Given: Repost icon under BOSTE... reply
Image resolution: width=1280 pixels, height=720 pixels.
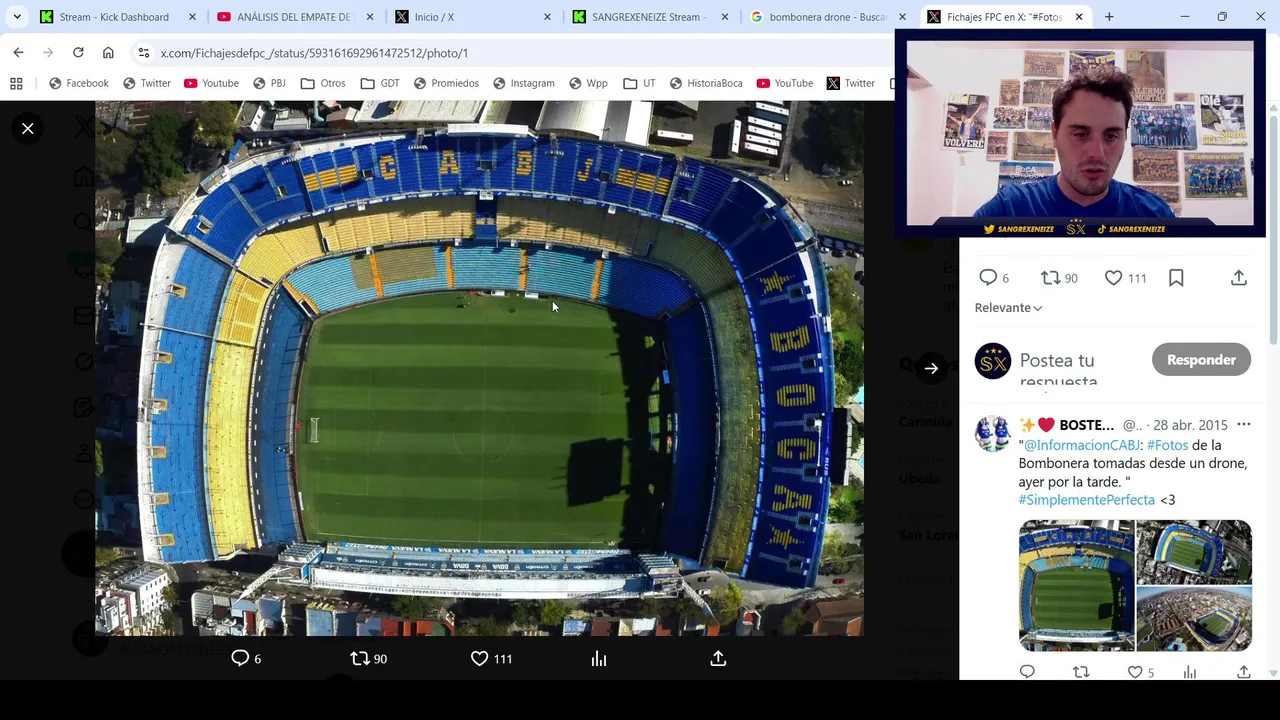Looking at the screenshot, I should pos(1081,672).
